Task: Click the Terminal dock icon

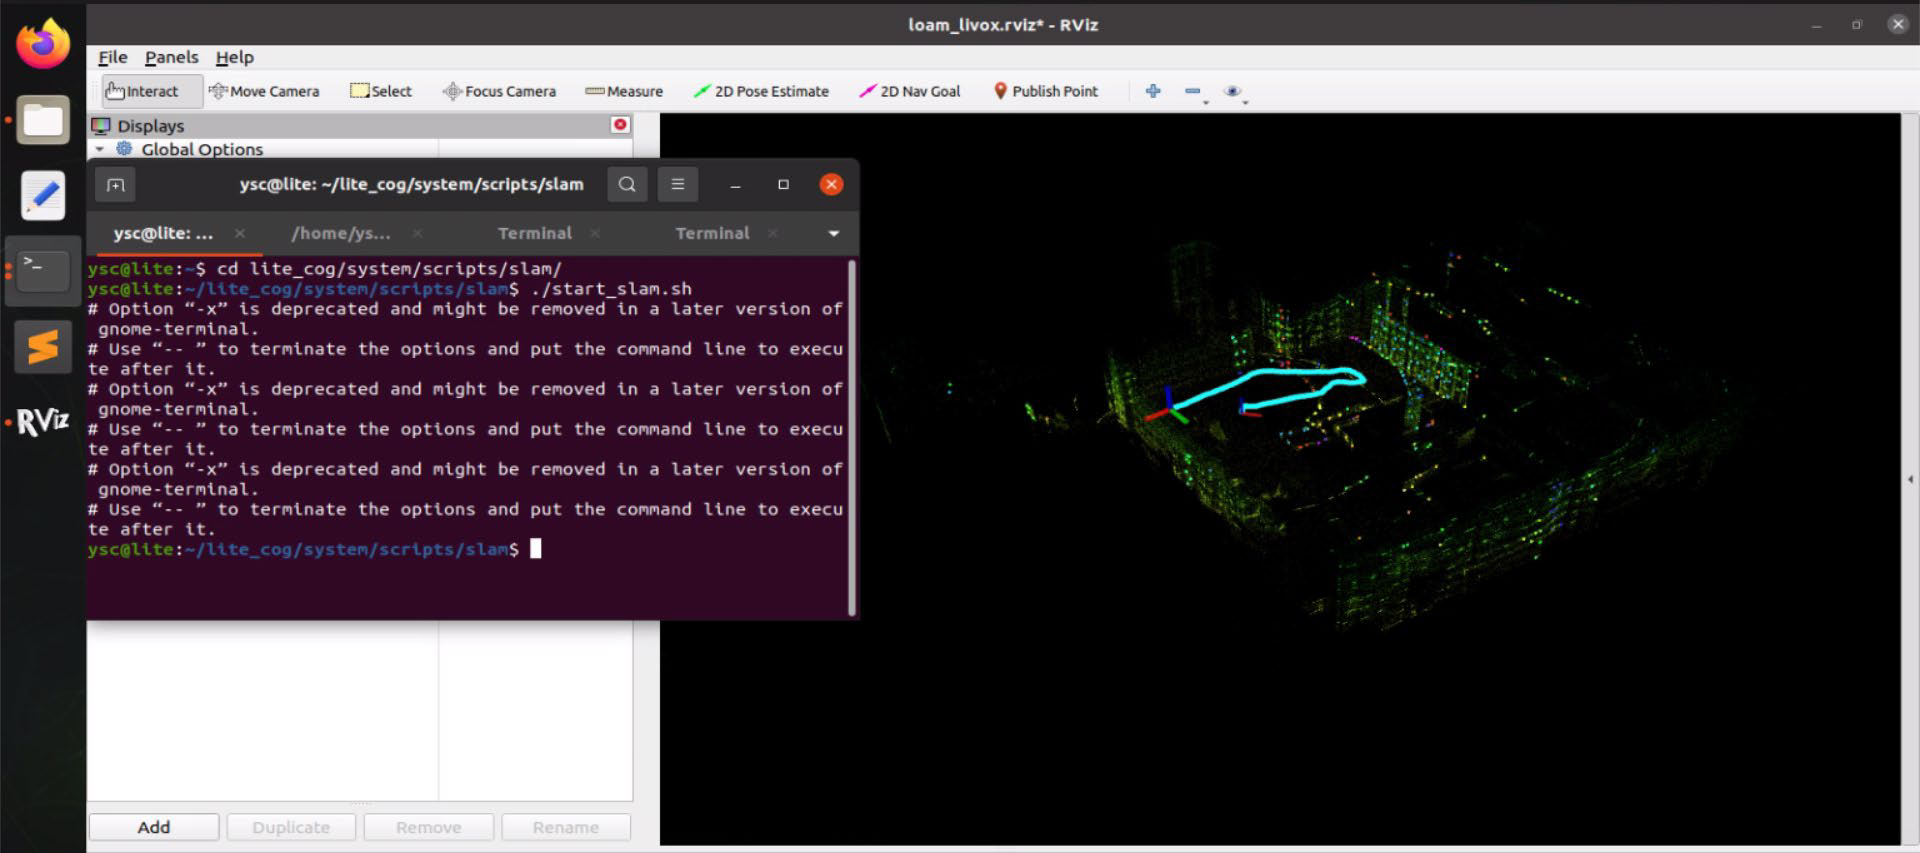Action: [43, 270]
